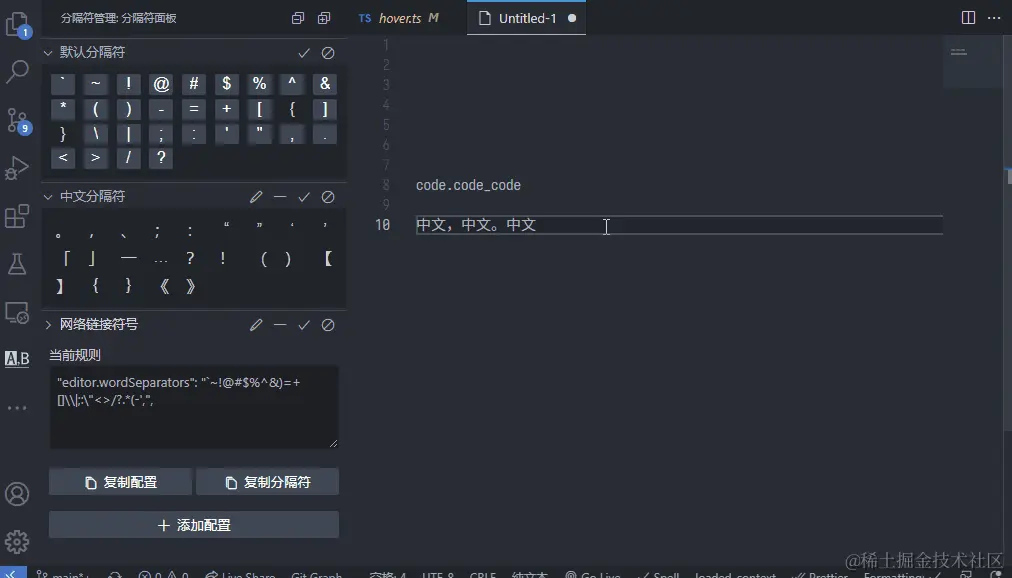Open Extensions view in activity bar

click(17, 216)
